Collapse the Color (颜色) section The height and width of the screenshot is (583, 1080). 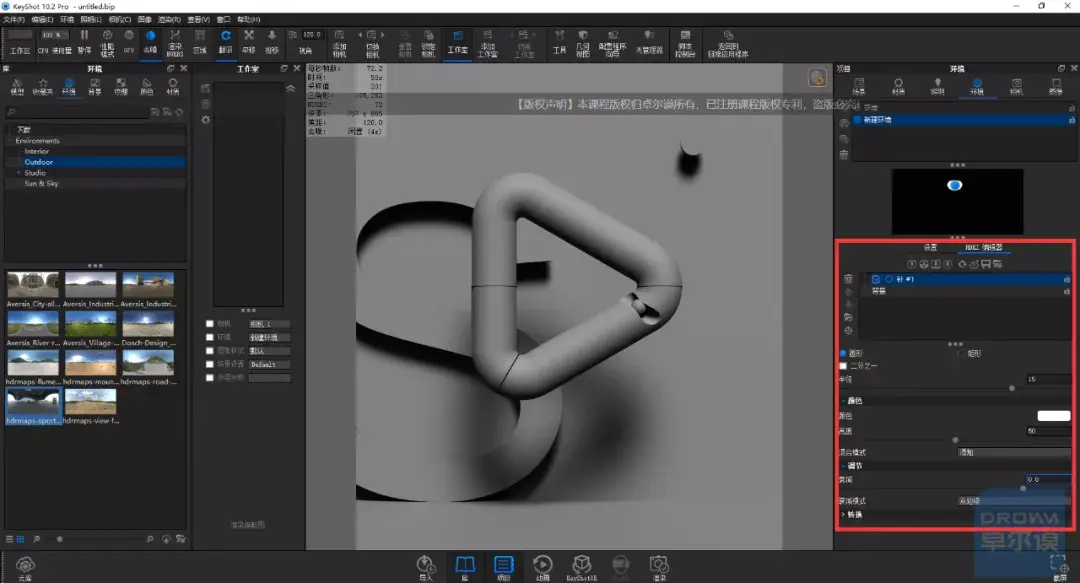[x=843, y=400]
